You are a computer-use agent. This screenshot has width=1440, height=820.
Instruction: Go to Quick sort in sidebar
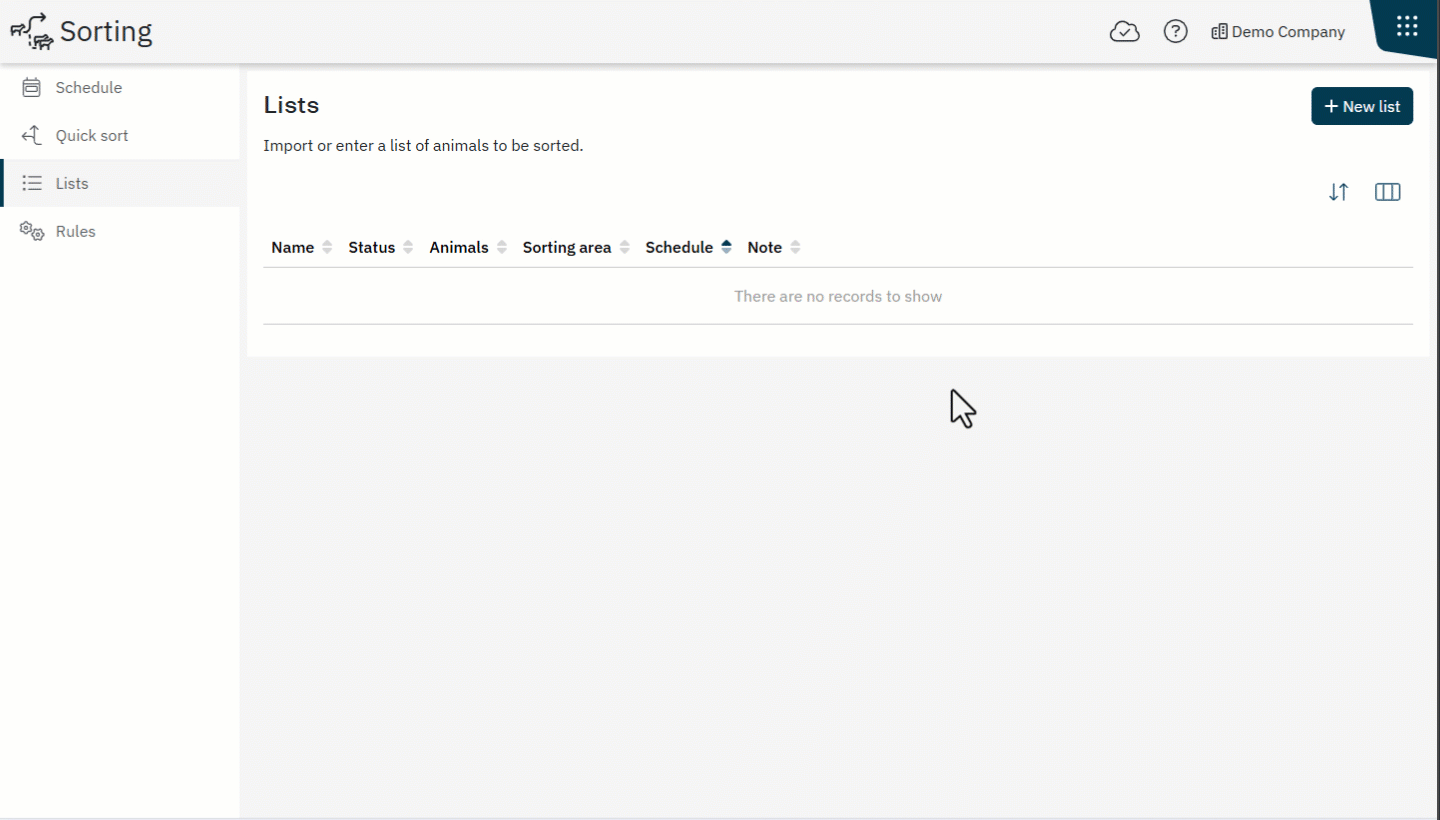pos(120,135)
